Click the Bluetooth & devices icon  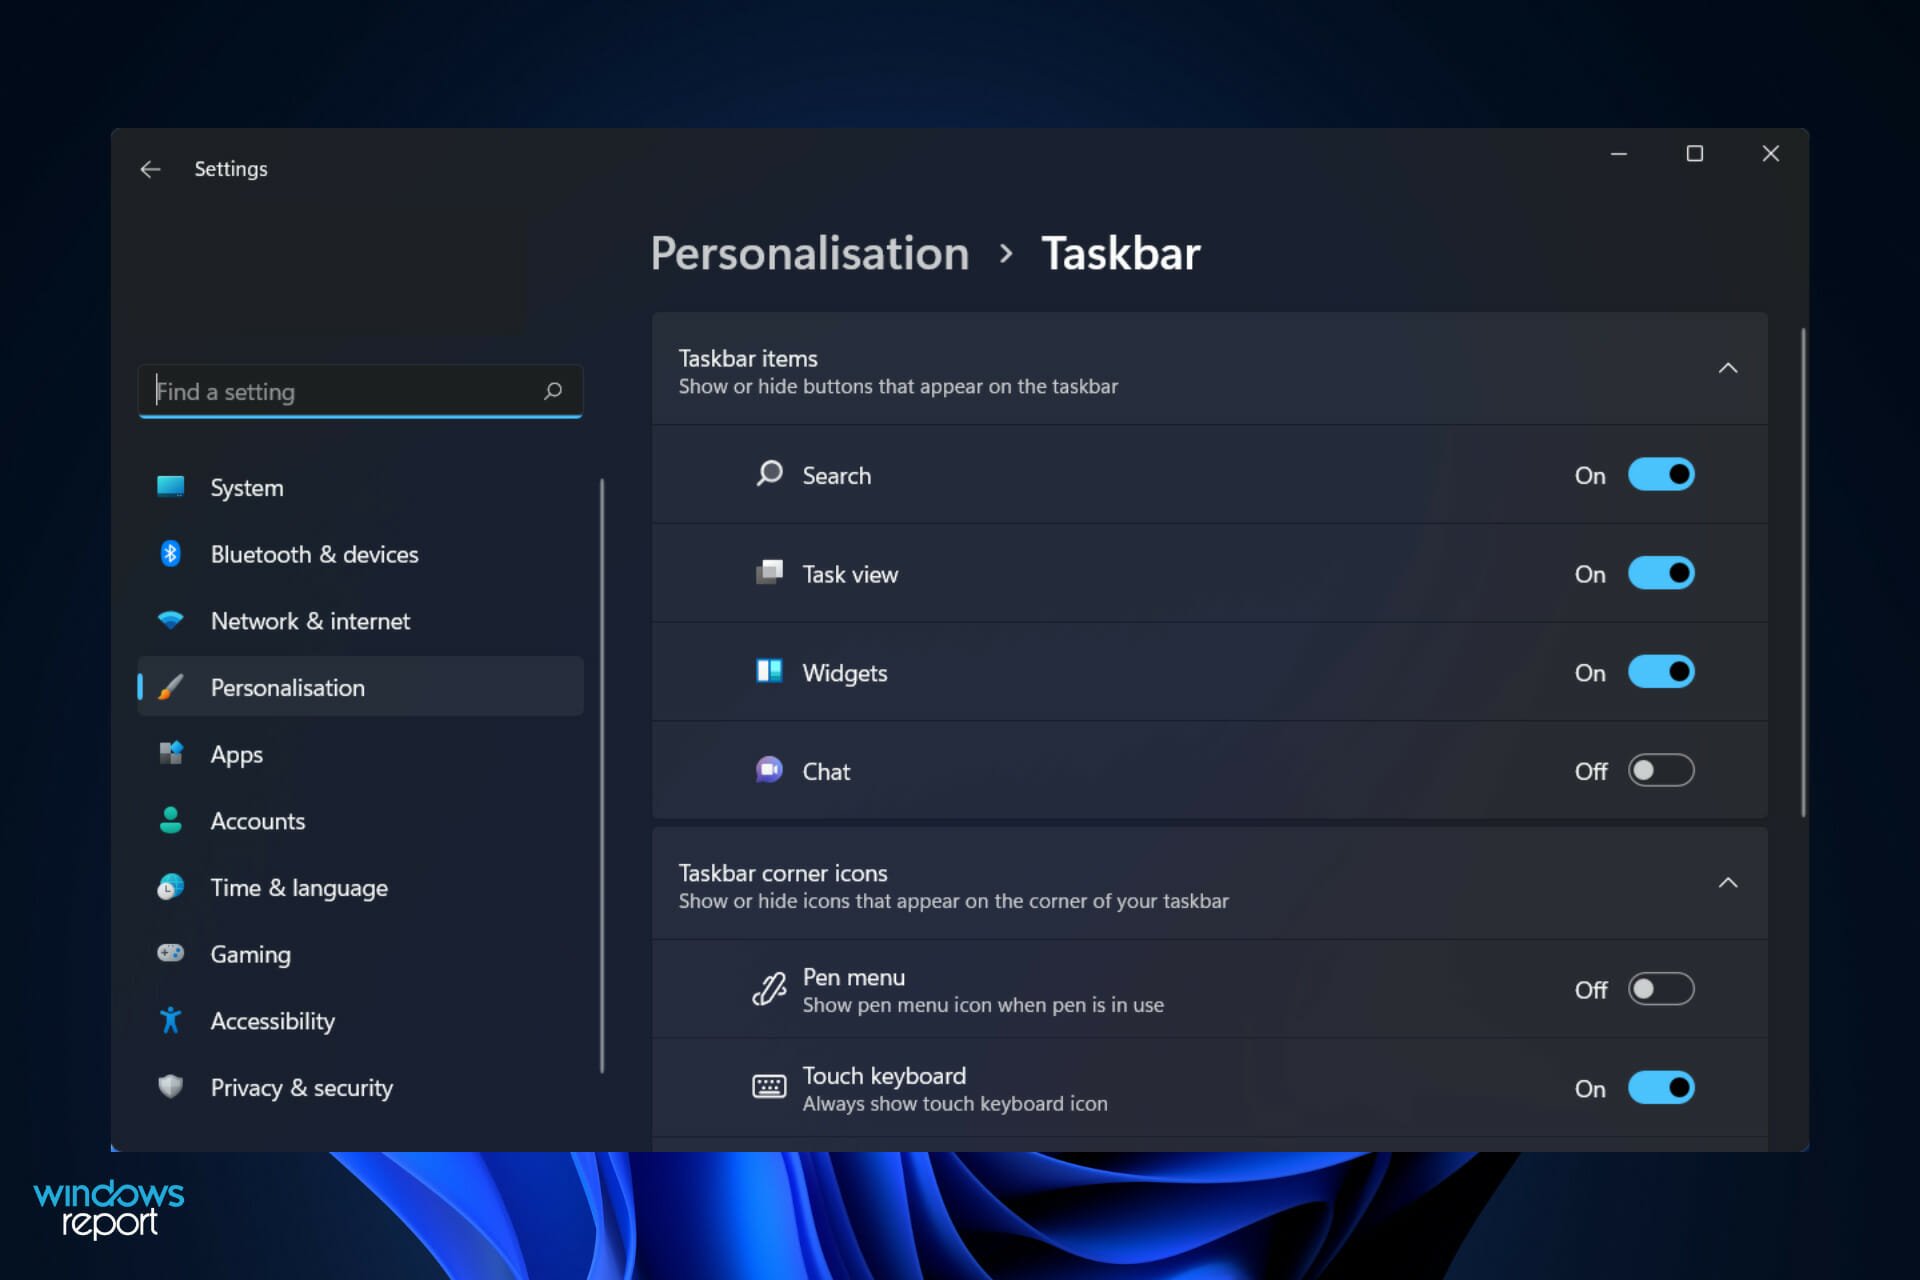[173, 554]
